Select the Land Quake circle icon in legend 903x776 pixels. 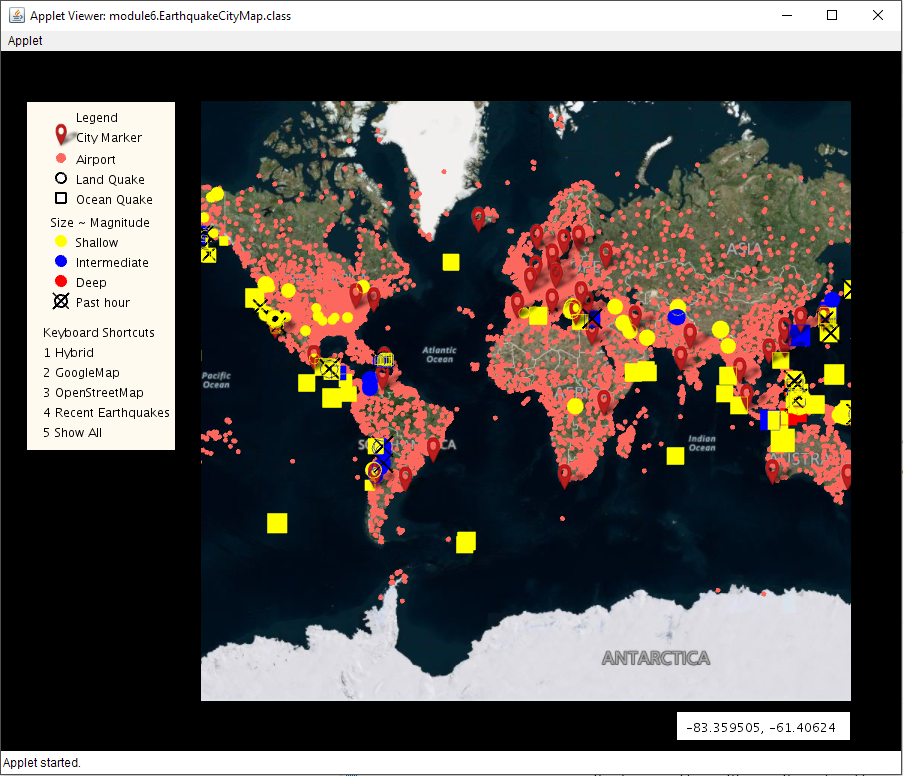[60, 178]
